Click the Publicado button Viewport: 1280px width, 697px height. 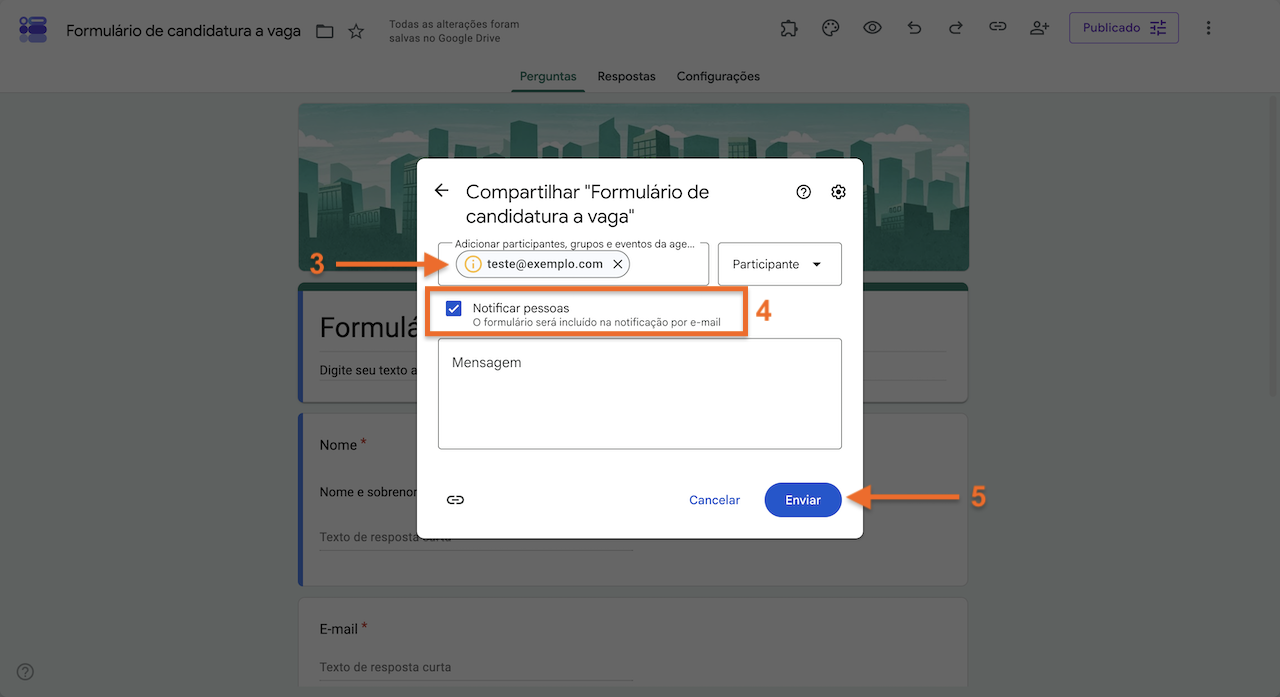point(1124,28)
